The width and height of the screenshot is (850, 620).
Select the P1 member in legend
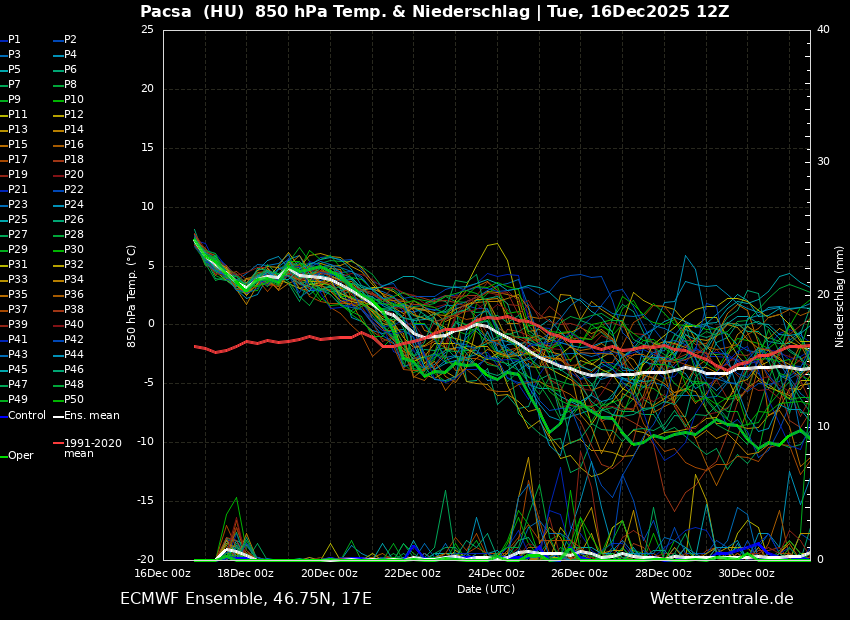pyautogui.click(x=14, y=40)
